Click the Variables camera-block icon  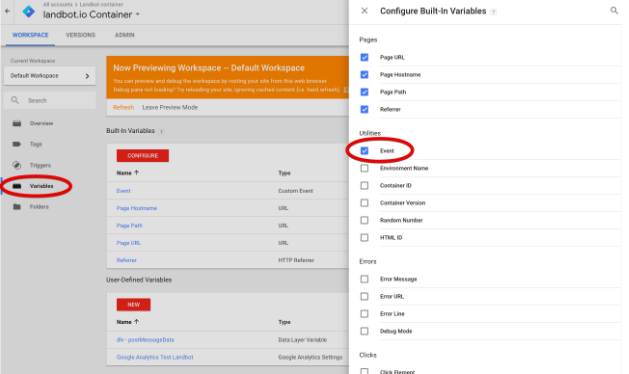click(x=17, y=186)
